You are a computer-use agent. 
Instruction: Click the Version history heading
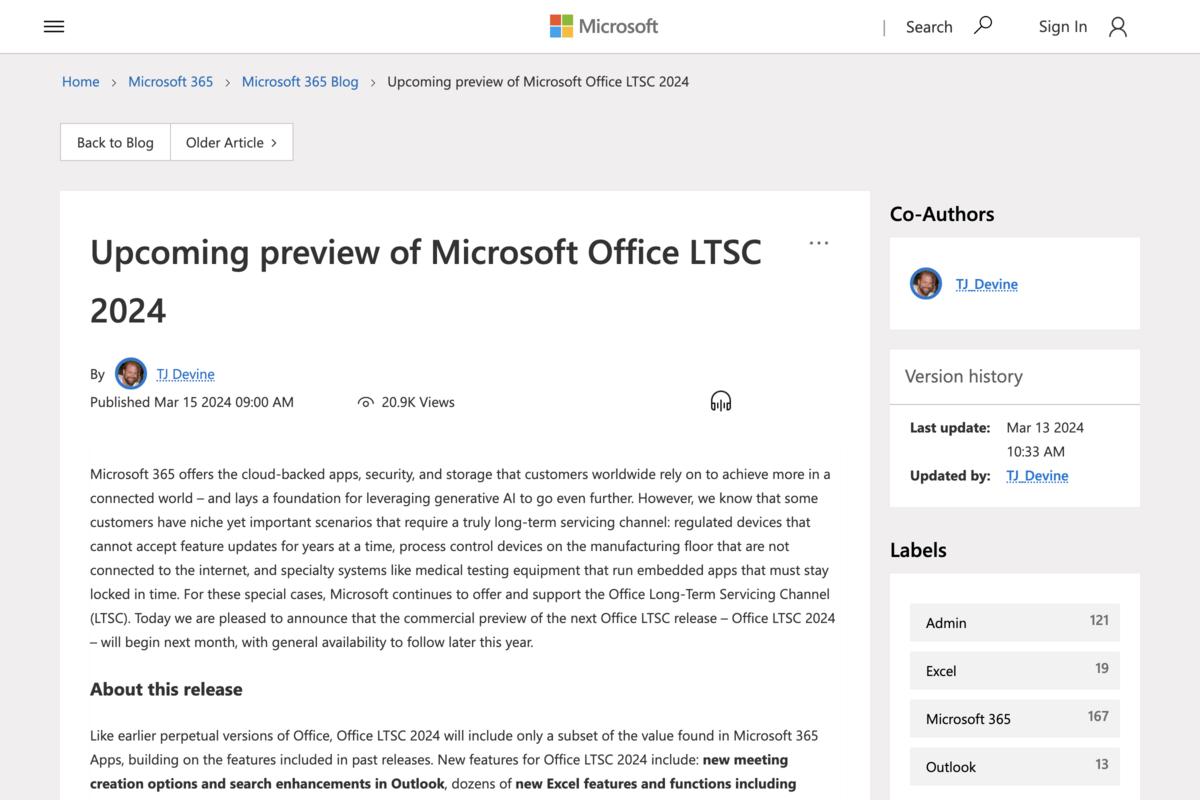[964, 376]
